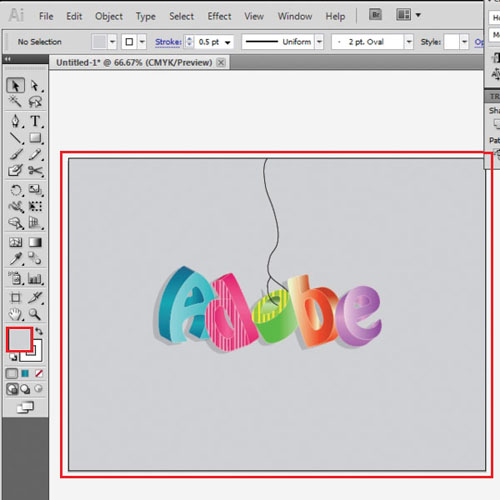Set paint mode to solid Color
Image resolution: width=500 pixels, height=500 pixels.
click(x=12, y=374)
